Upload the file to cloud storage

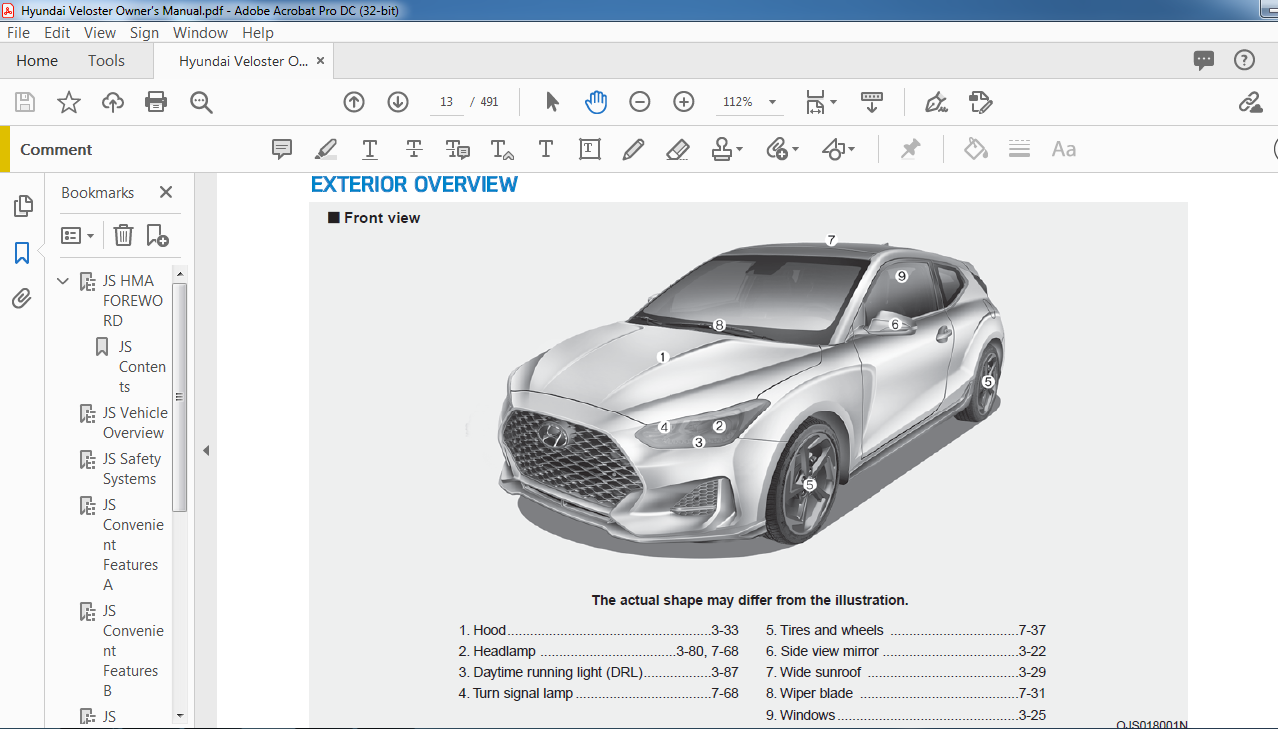point(113,102)
